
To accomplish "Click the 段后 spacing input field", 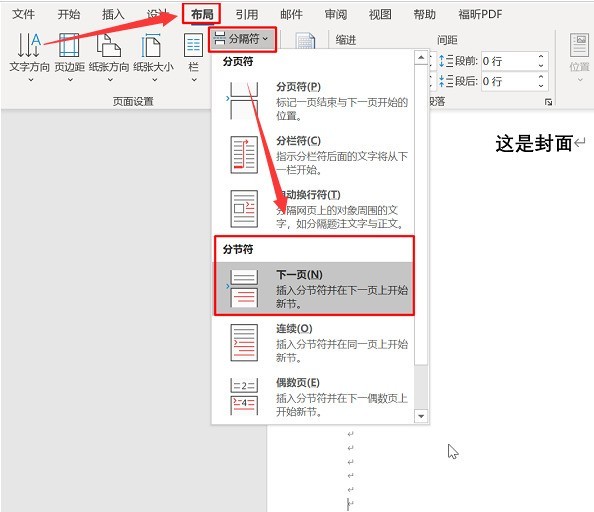I will (x=508, y=81).
